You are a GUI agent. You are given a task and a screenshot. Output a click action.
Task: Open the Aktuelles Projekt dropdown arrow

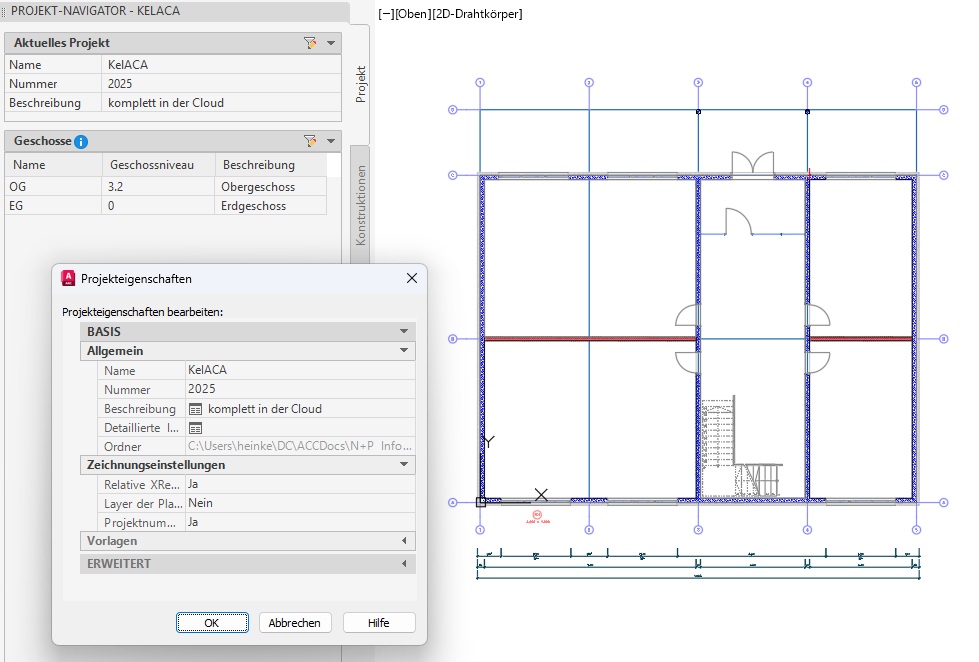331,43
